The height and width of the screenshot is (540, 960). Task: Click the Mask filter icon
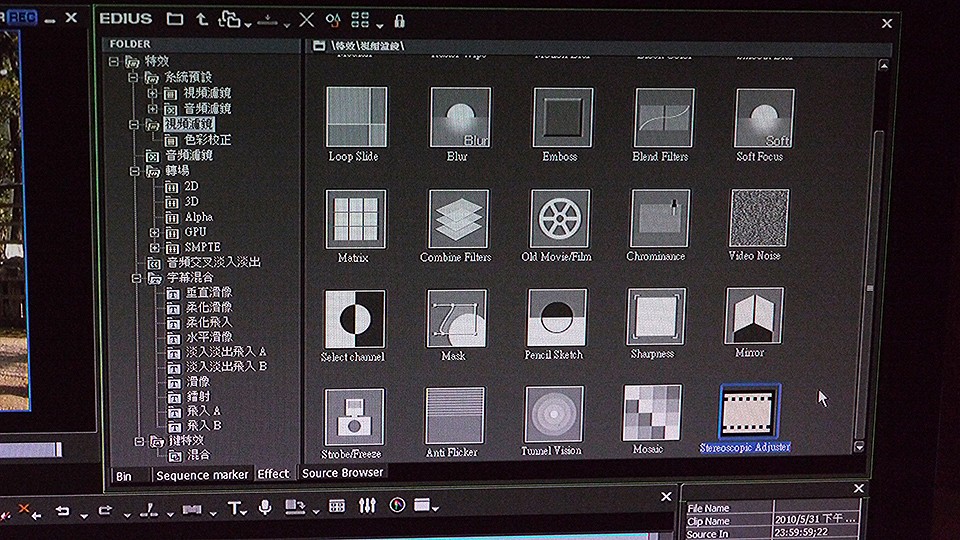point(456,318)
